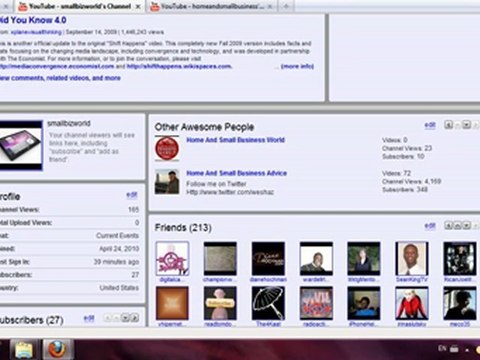Move Other Awesome People module down with arrow
The image size is (480, 360).
pyautogui.click(x=467, y=125)
